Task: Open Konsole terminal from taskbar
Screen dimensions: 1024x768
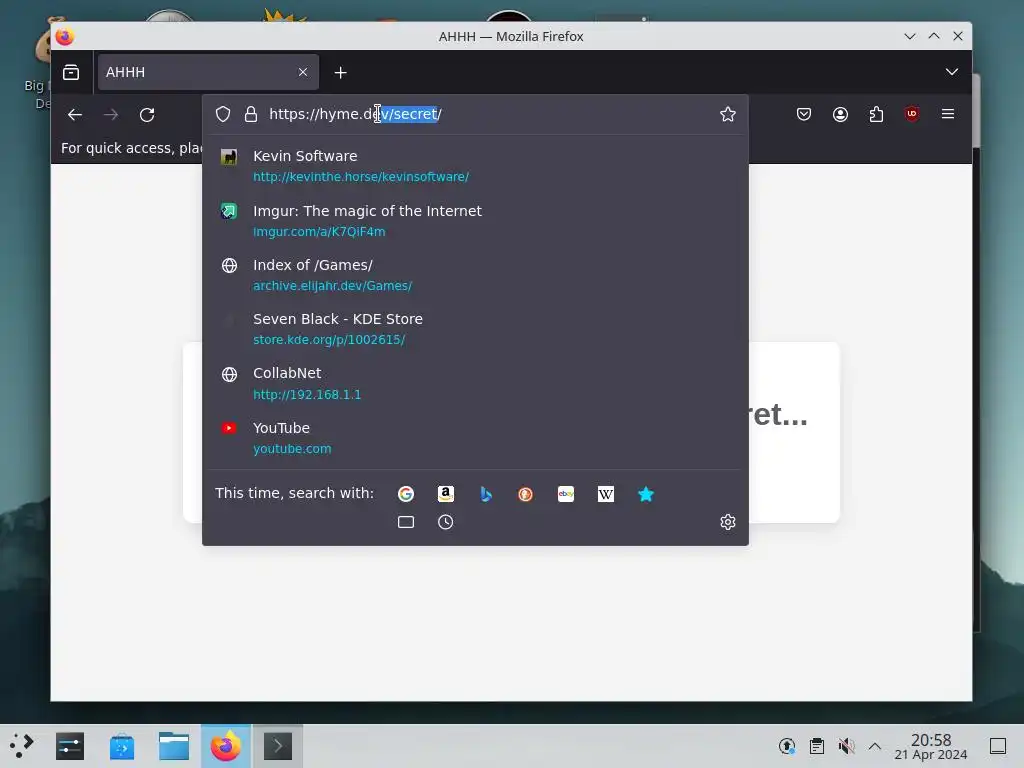Action: (x=278, y=746)
